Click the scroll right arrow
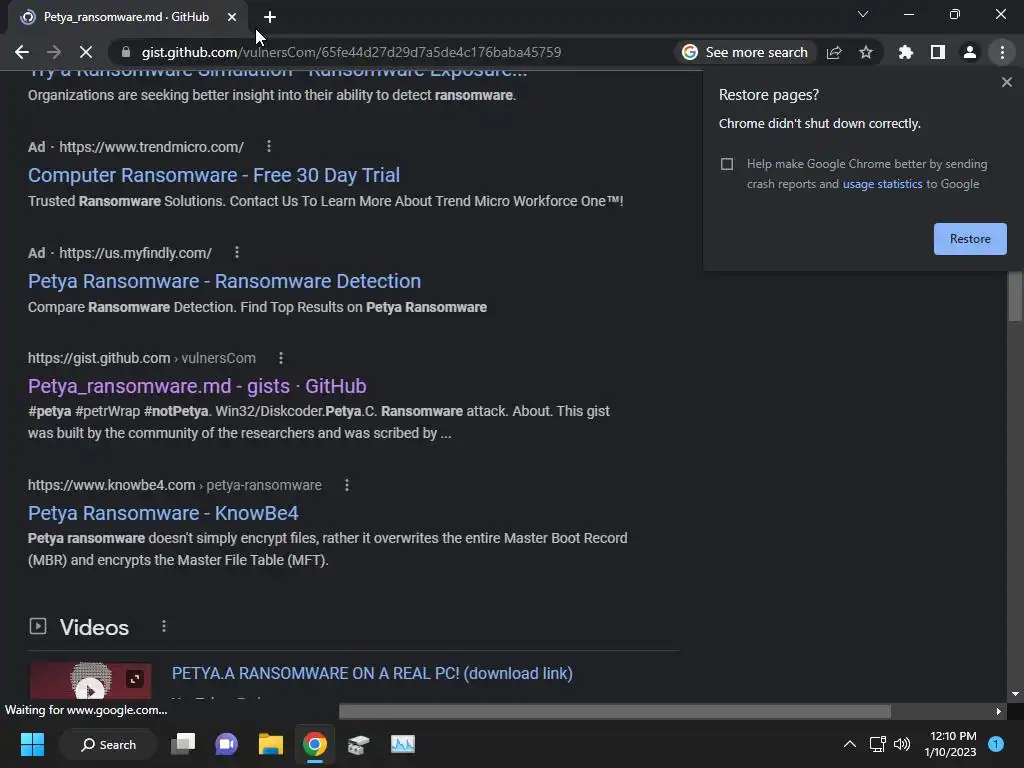 pyautogui.click(x=999, y=711)
